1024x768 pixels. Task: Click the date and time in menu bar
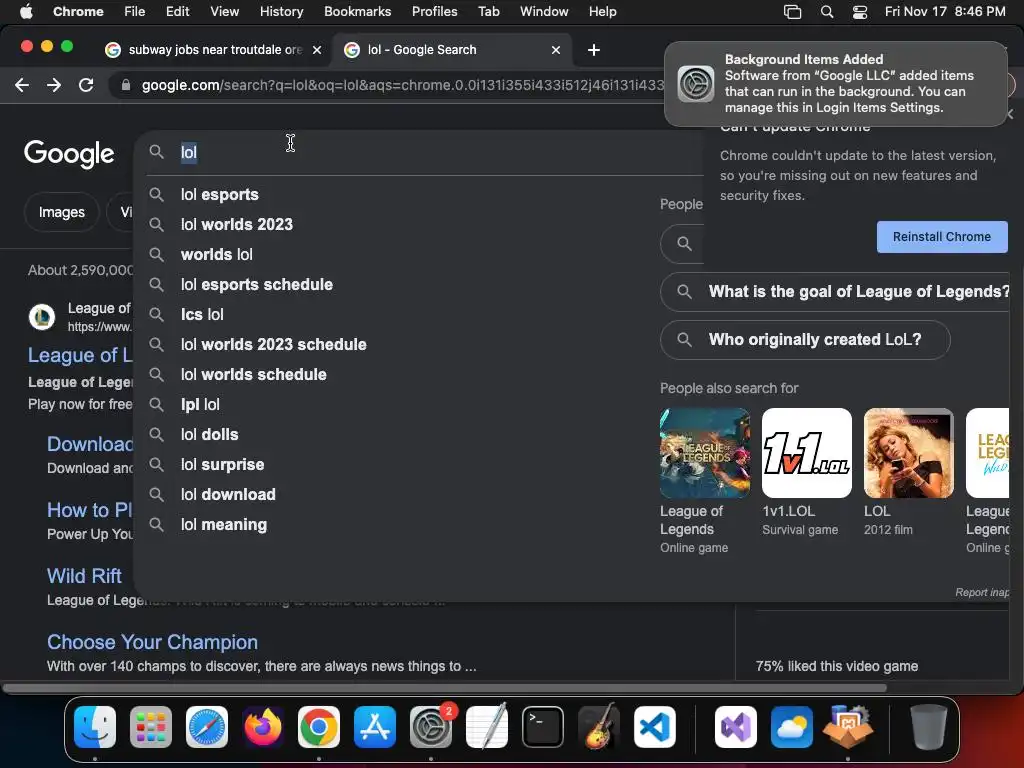pos(945,12)
